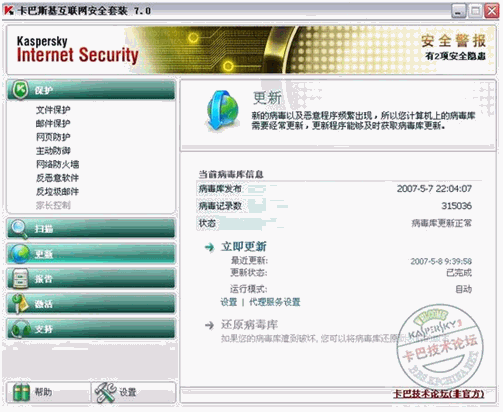503x412 pixels.
Task: Click the 病毒记录数 row label
Action: tap(220, 206)
